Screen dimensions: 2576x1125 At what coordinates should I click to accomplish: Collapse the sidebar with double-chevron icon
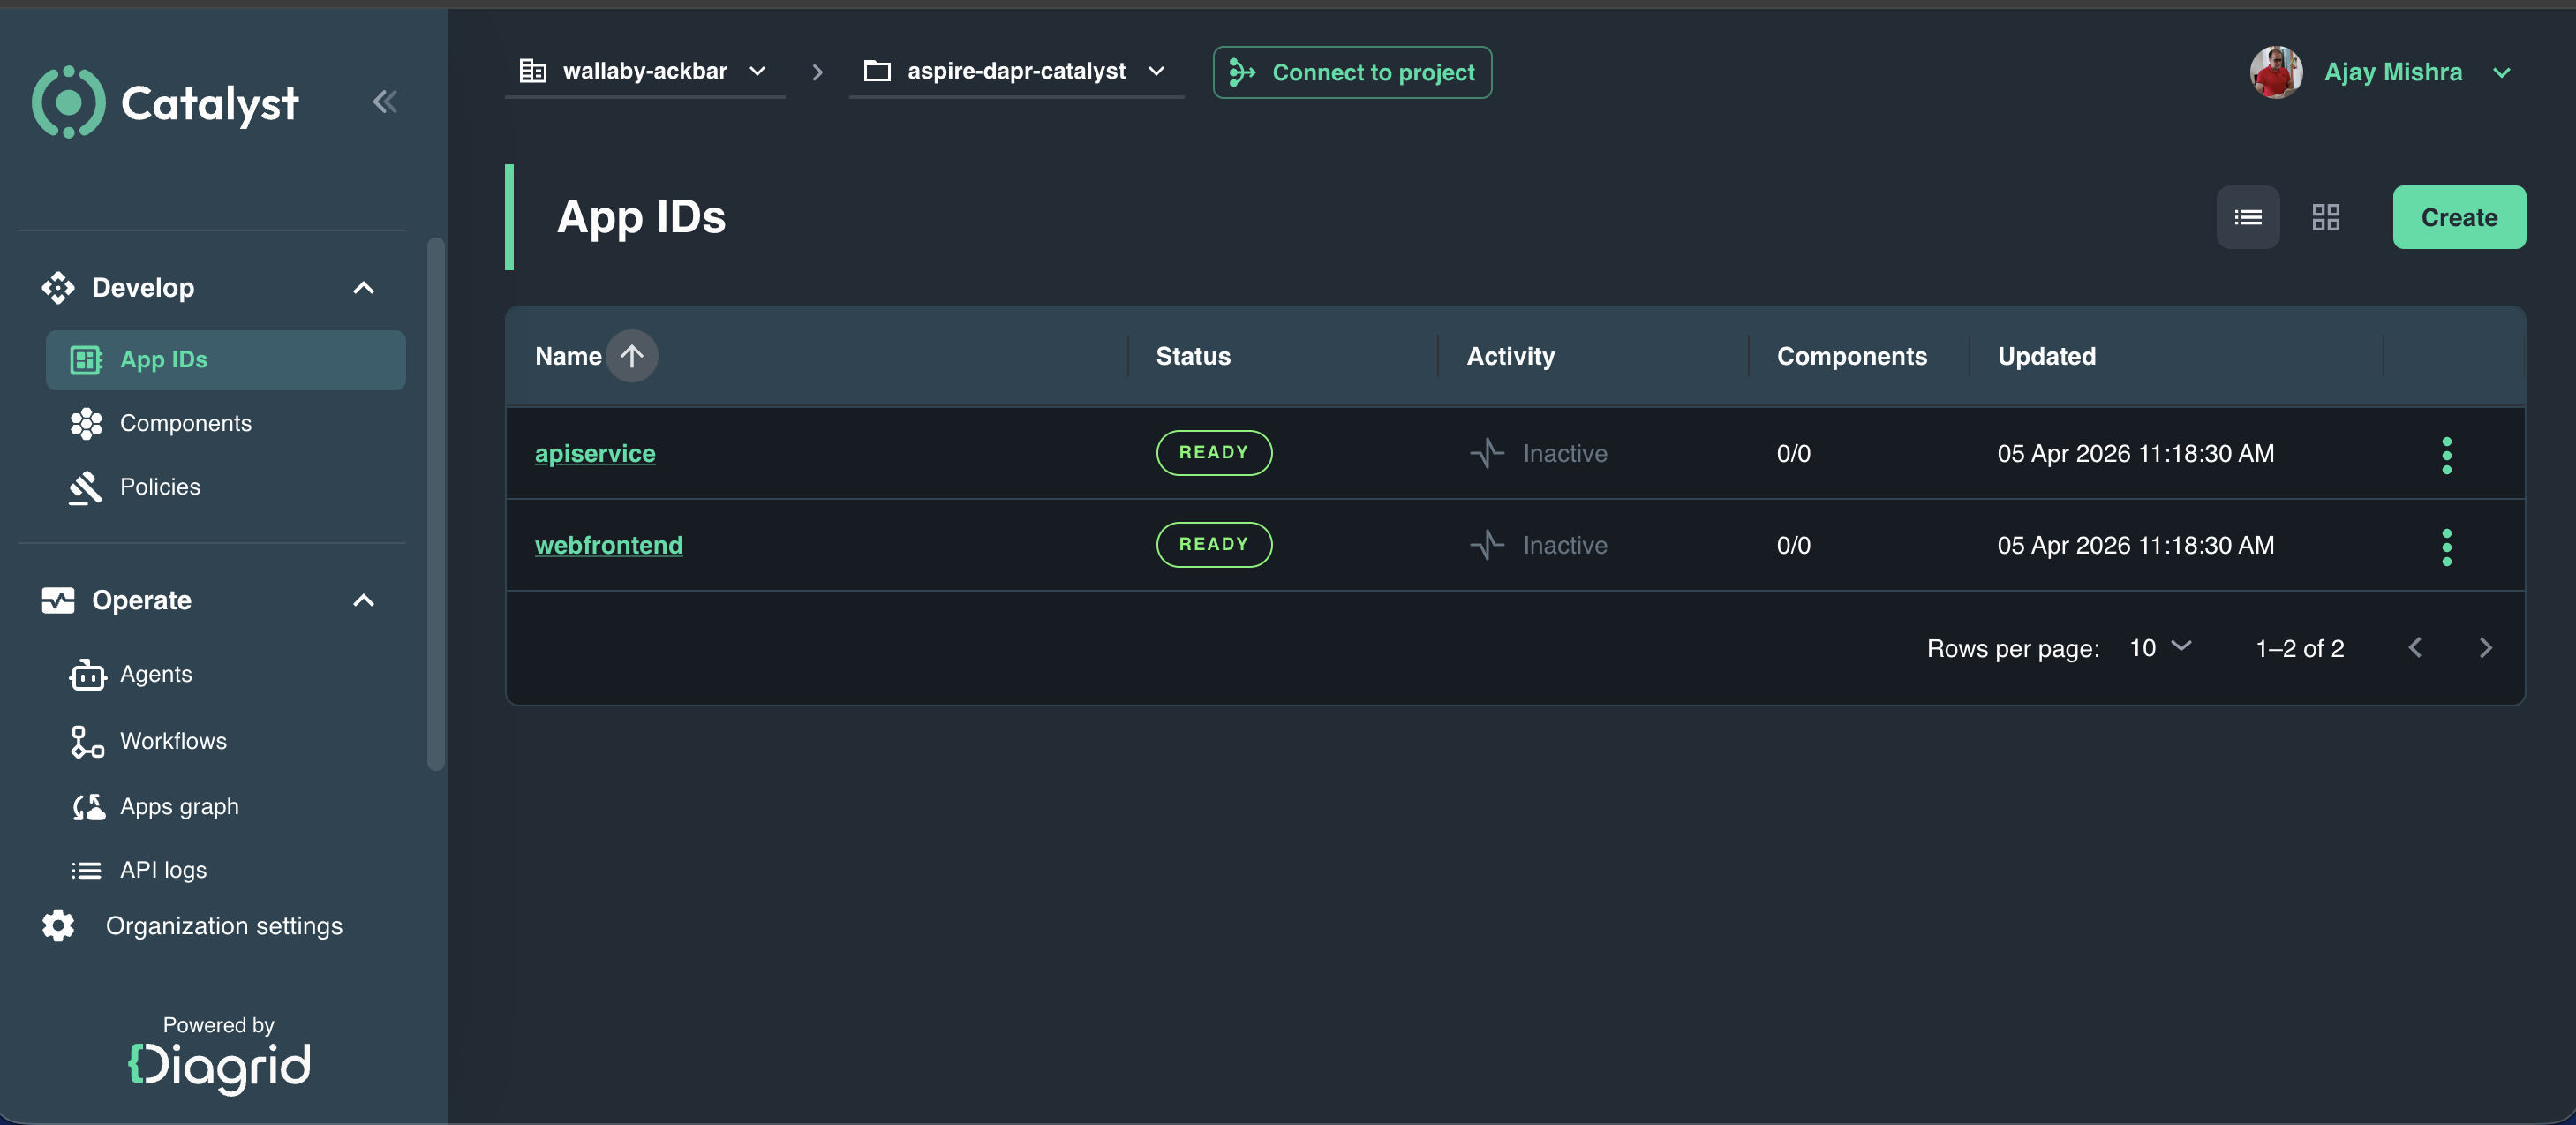tap(385, 101)
